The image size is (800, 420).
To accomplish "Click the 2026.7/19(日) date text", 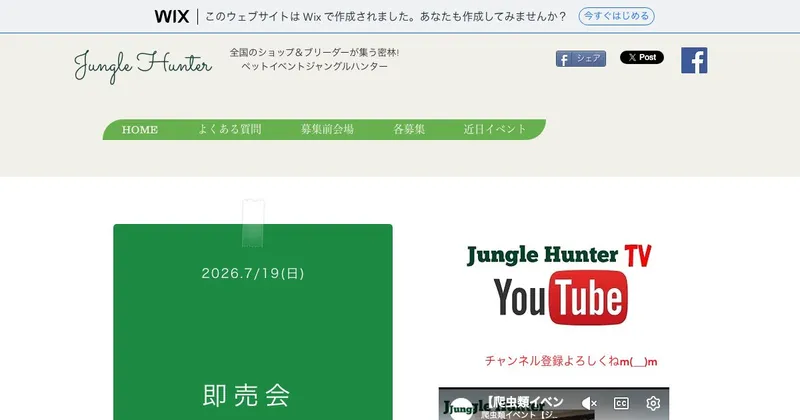I will coord(253,273).
